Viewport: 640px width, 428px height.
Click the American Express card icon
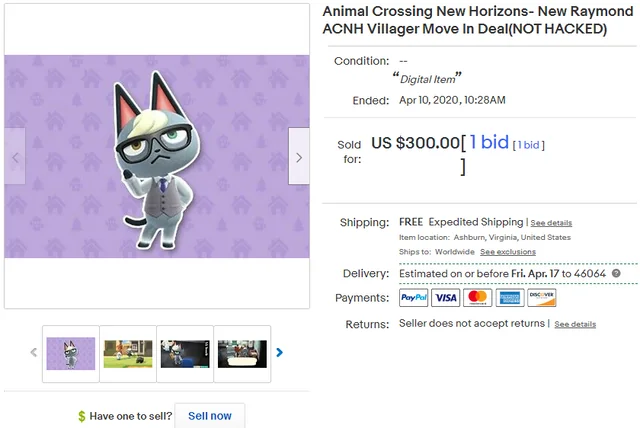(x=510, y=298)
